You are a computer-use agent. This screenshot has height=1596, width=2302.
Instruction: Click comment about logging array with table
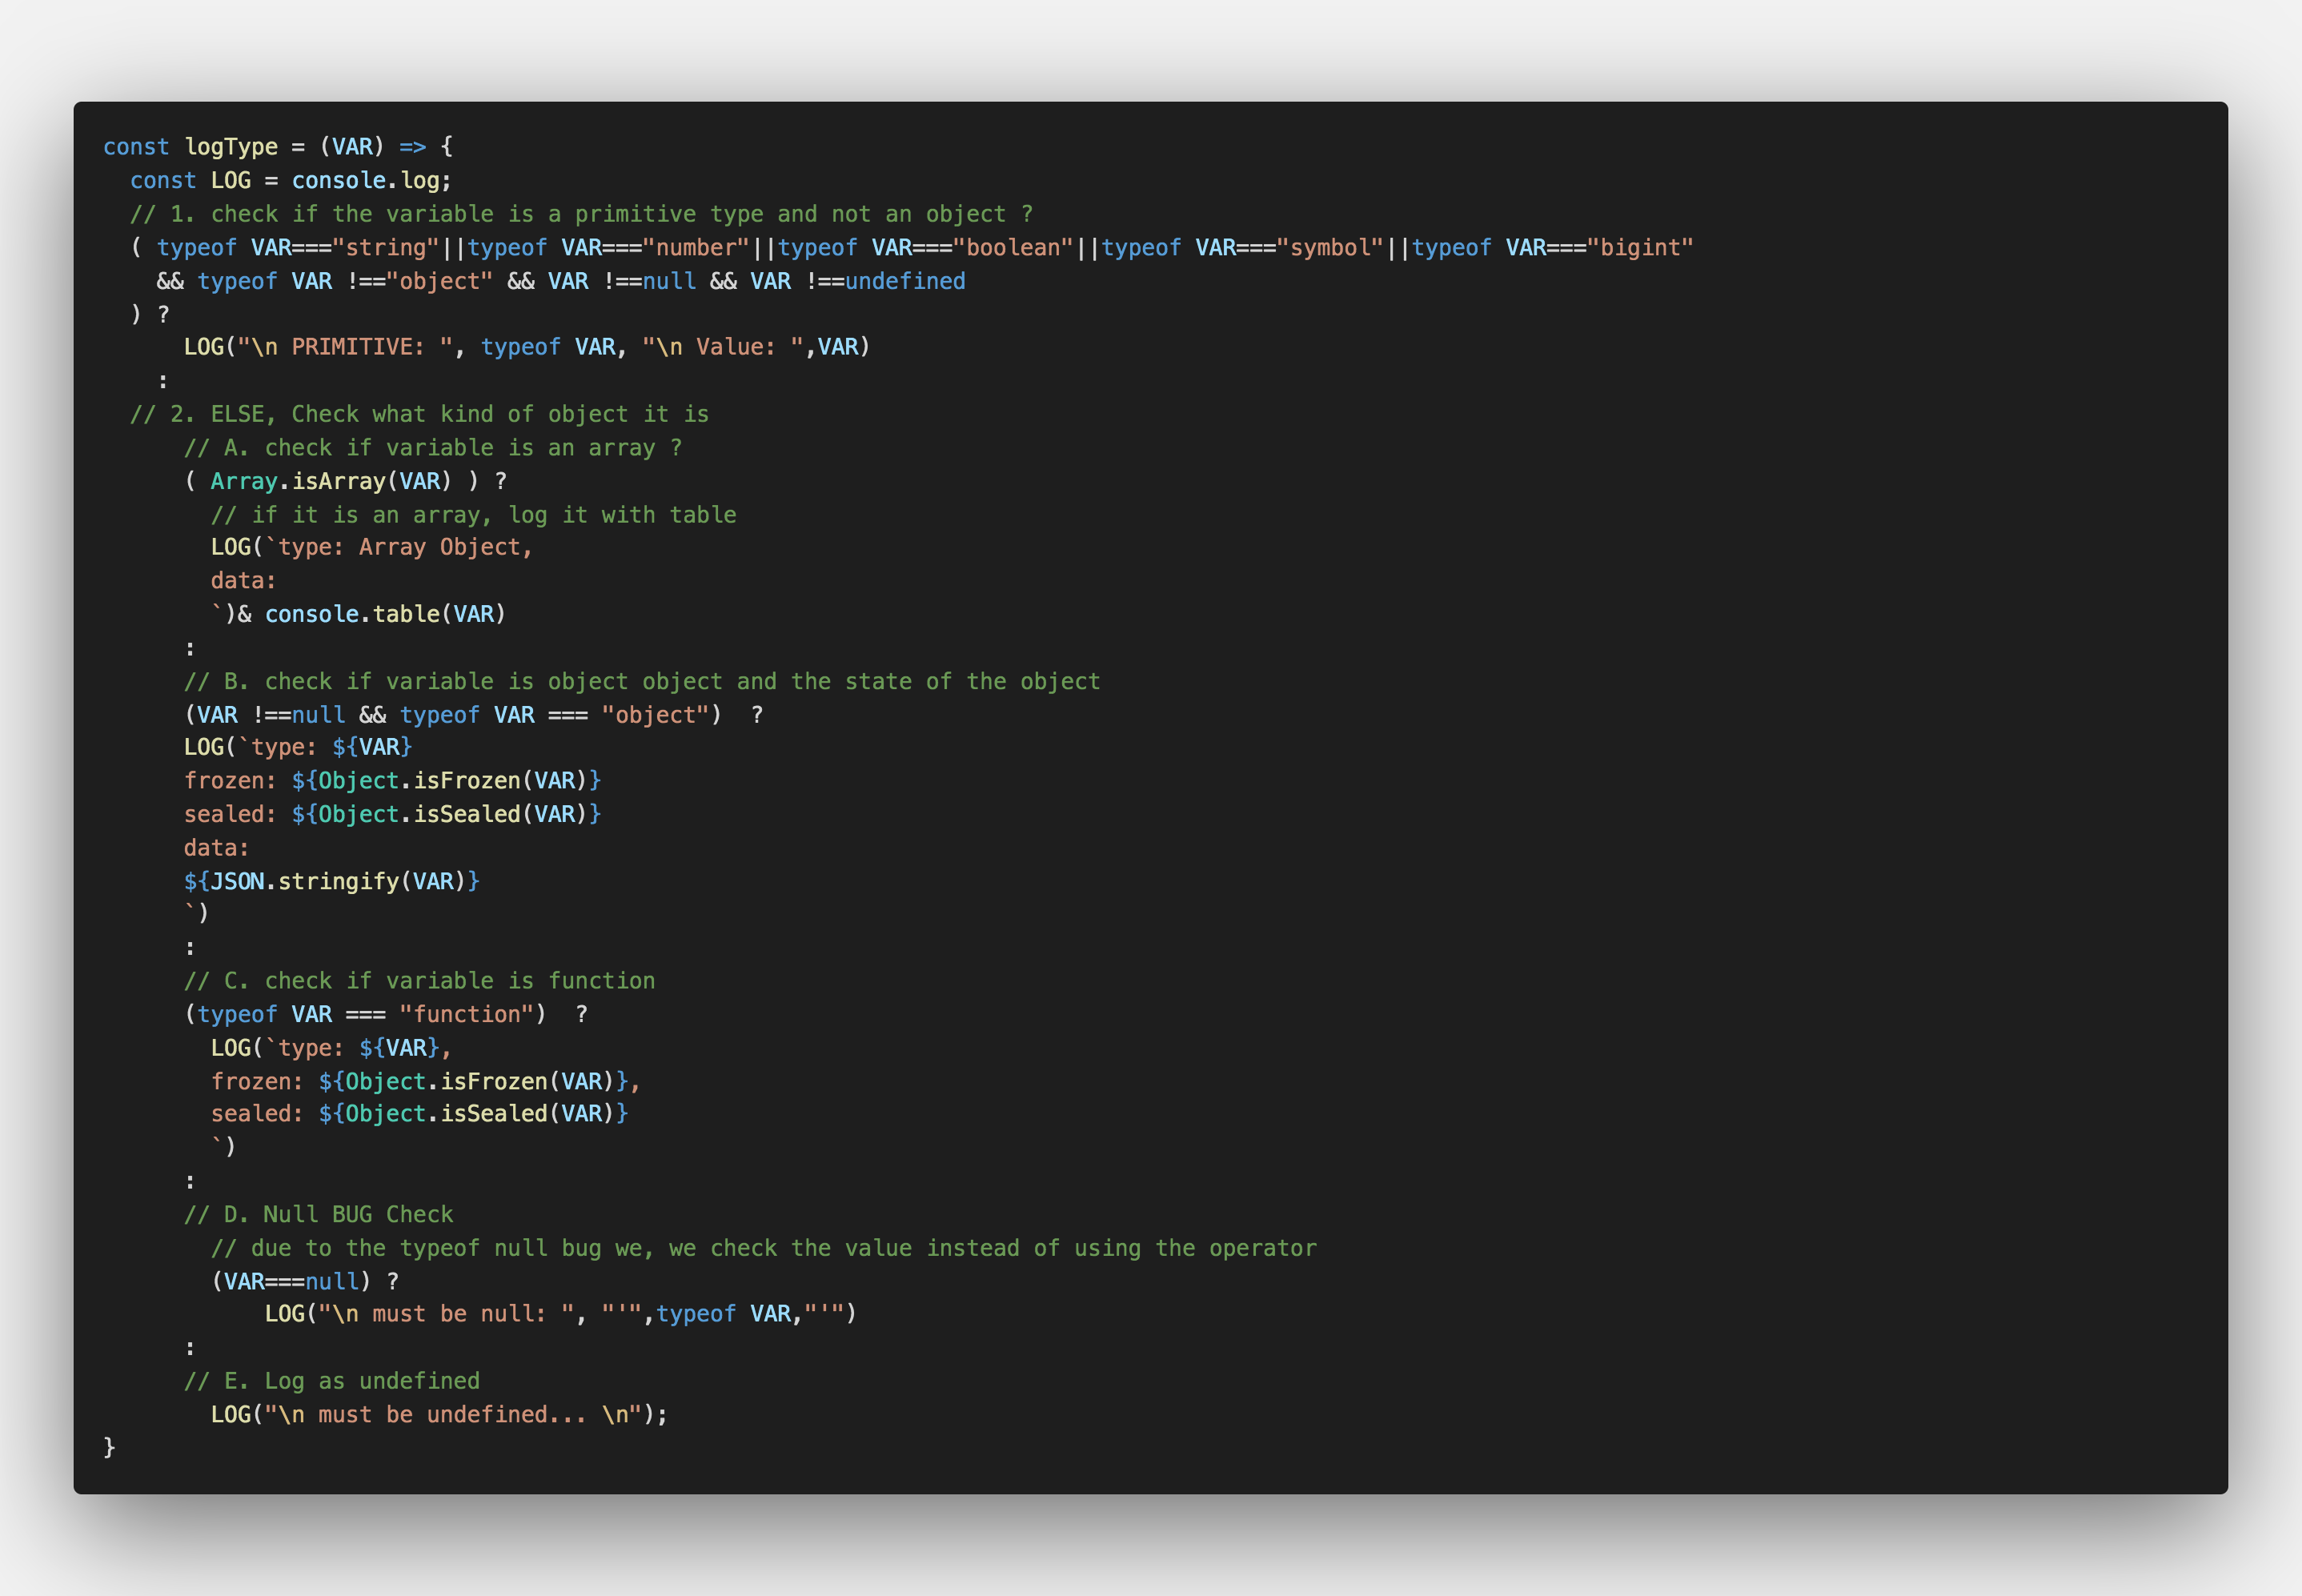point(473,515)
